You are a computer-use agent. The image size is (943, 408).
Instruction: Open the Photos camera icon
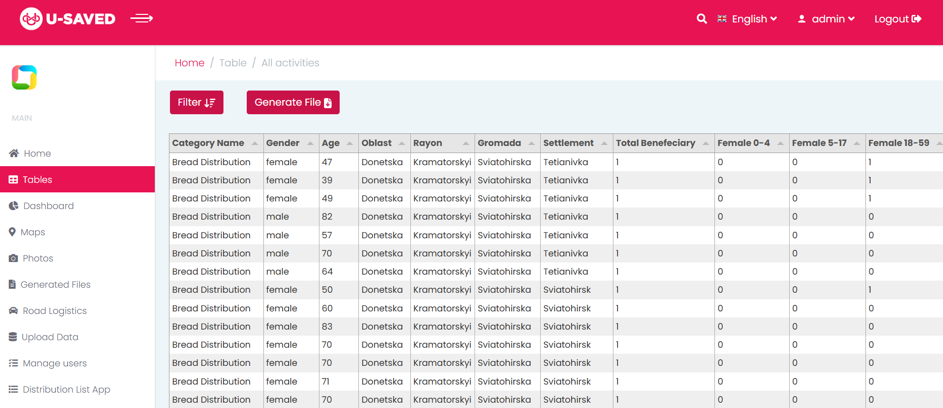[13, 258]
